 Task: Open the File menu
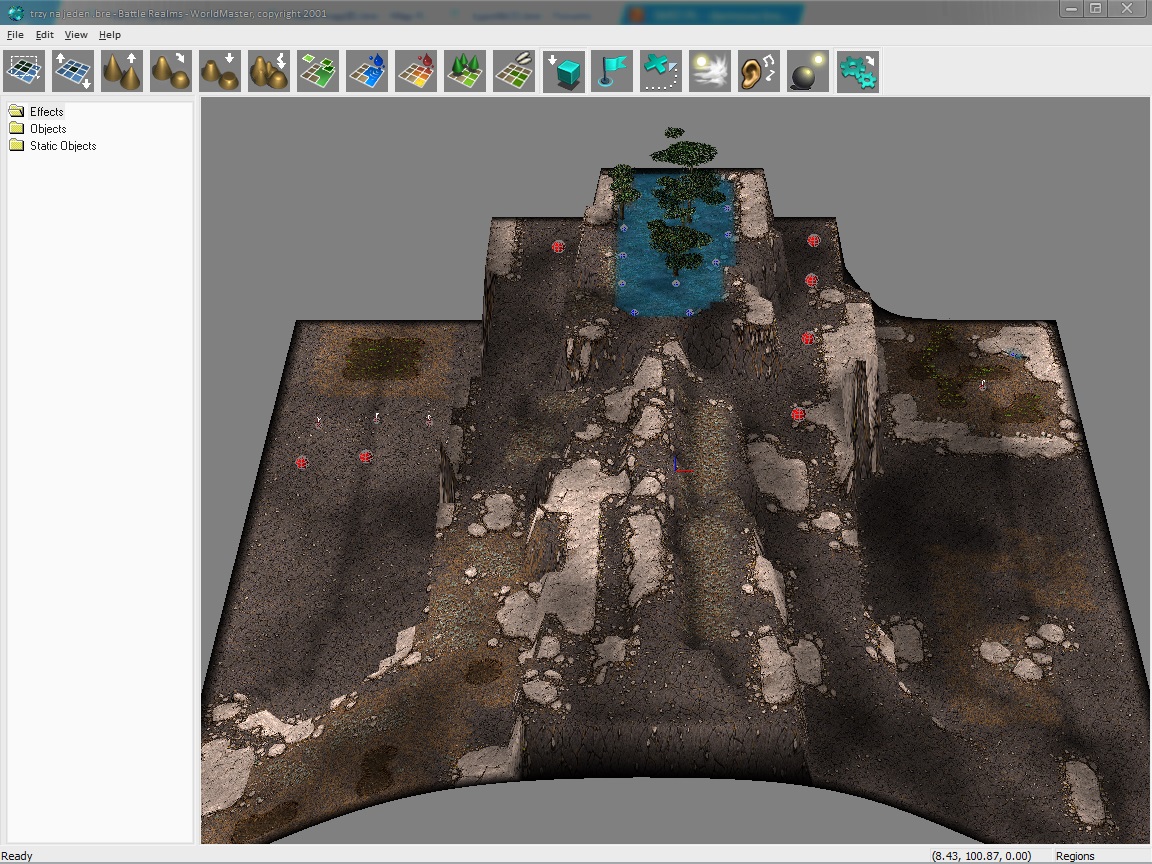pyautogui.click(x=15, y=35)
